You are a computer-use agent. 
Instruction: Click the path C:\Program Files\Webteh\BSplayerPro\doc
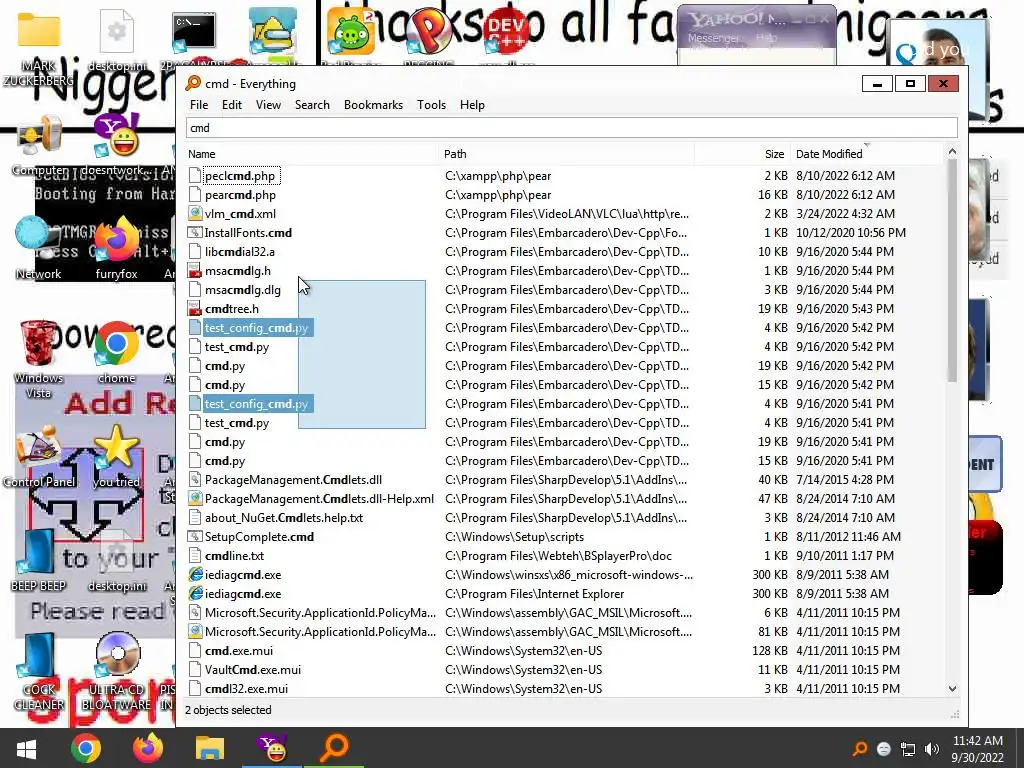point(558,556)
